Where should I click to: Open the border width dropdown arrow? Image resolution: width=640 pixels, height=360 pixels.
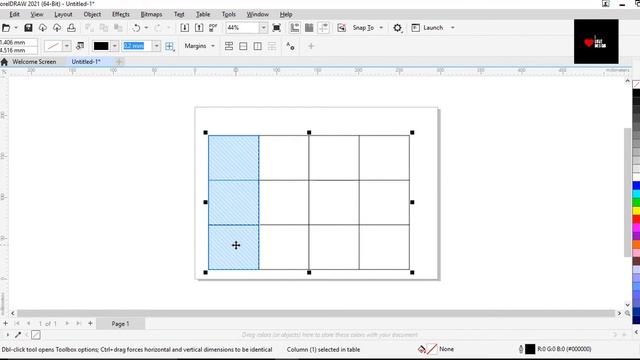(156, 46)
